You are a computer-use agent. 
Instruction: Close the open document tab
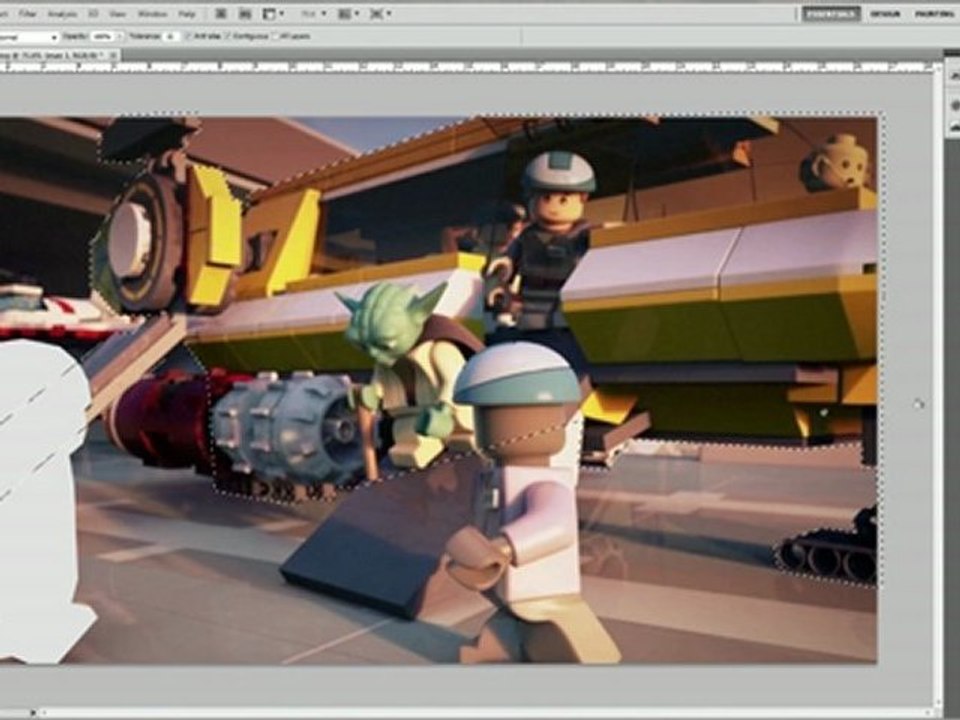[x=113, y=55]
